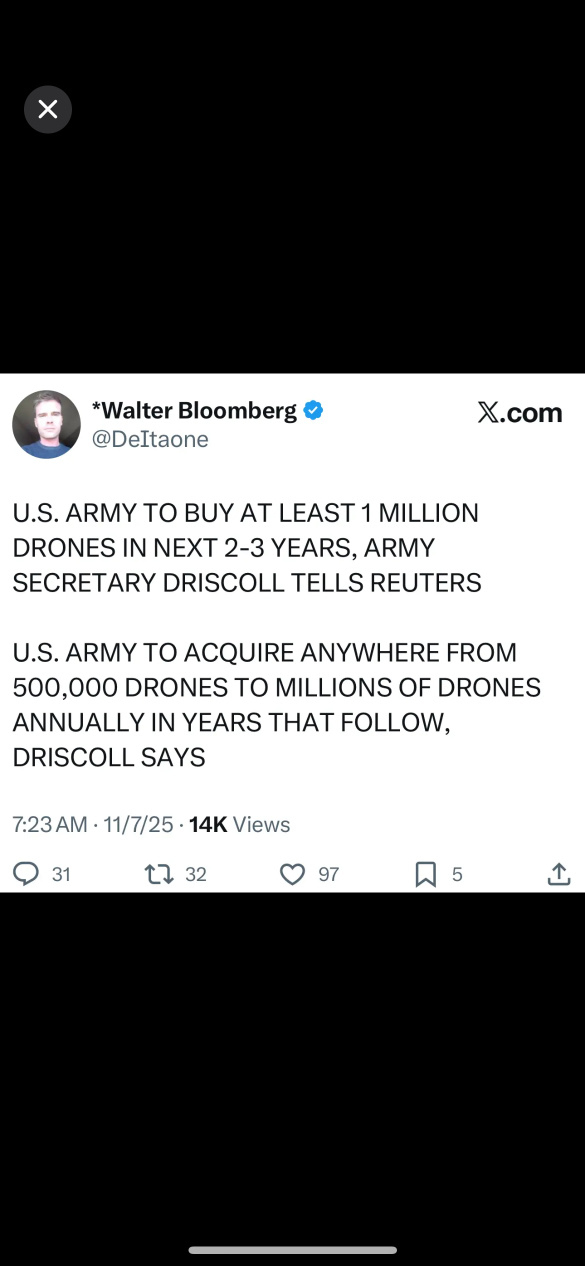Bookmark the post using the bookmark icon

coord(426,874)
